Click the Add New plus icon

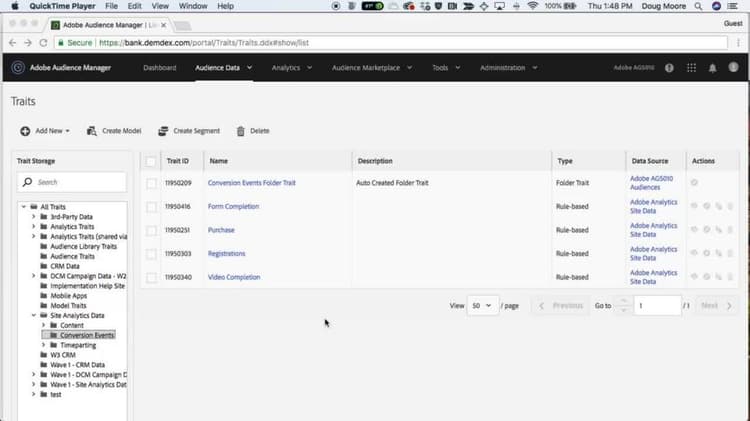25,131
